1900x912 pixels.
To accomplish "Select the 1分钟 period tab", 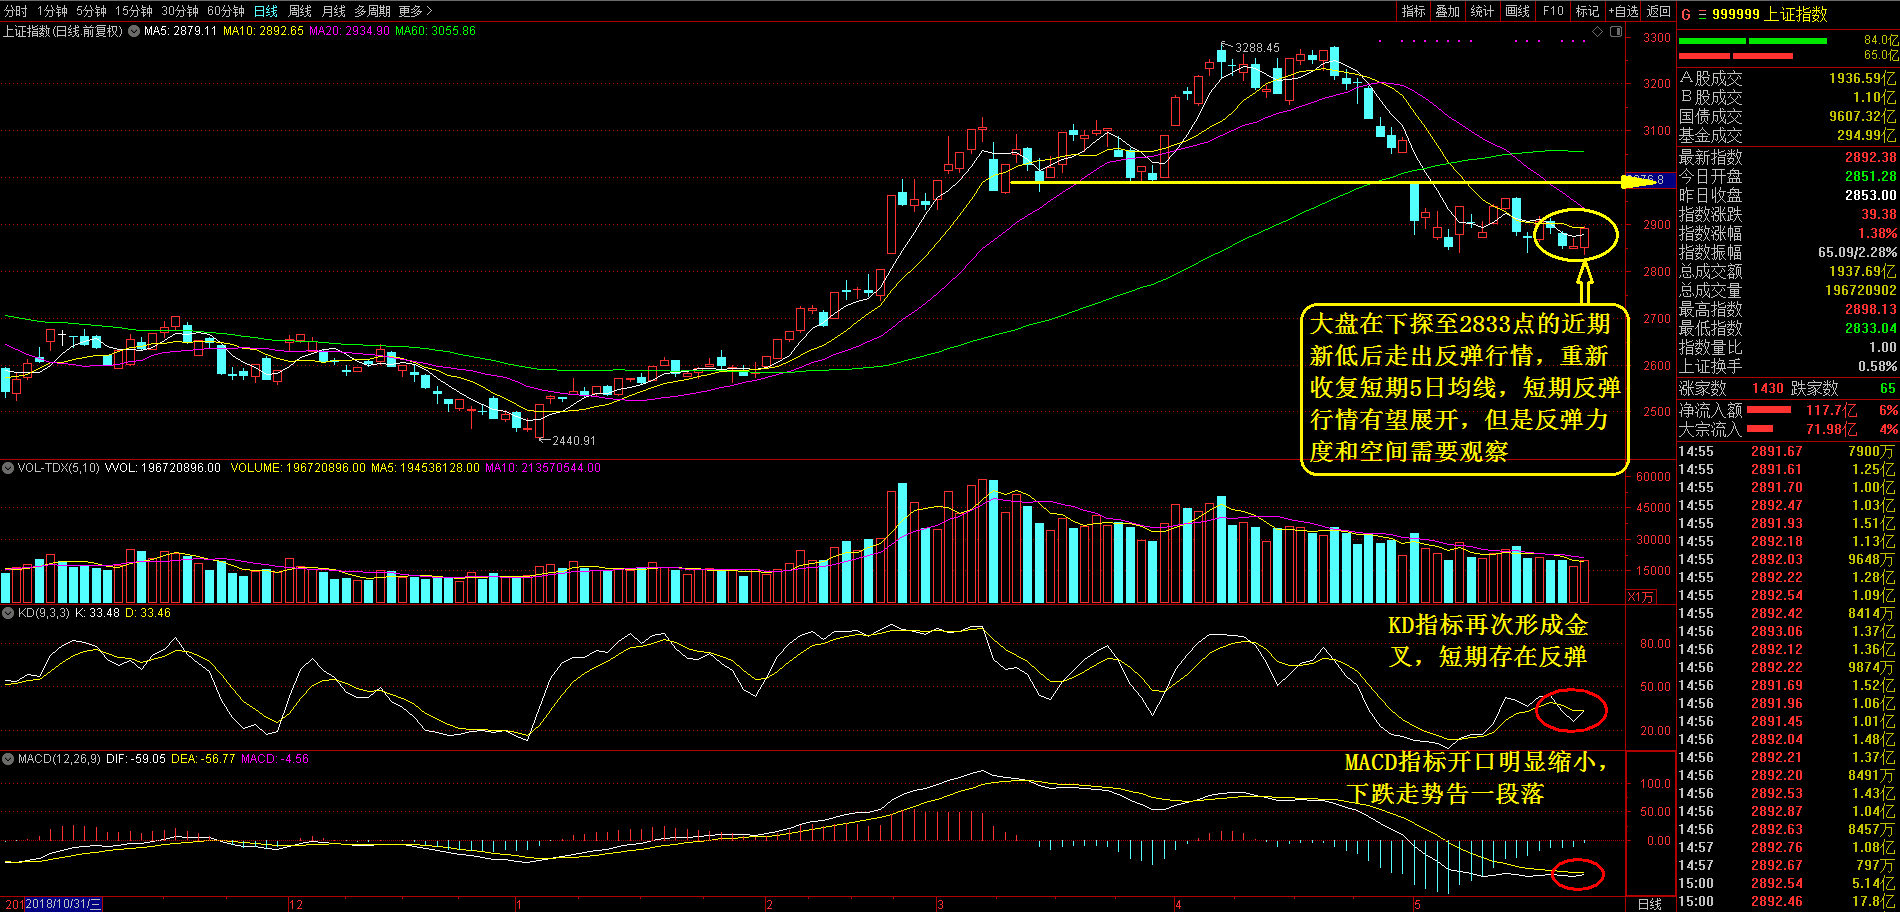I will [52, 11].
